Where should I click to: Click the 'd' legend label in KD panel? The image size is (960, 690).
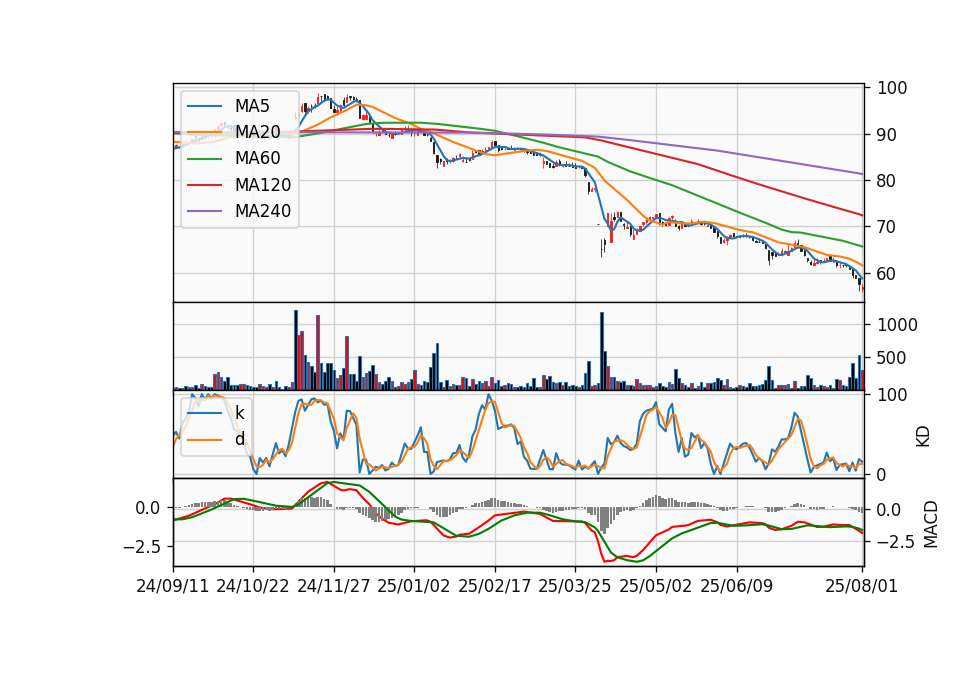[239, 439]
